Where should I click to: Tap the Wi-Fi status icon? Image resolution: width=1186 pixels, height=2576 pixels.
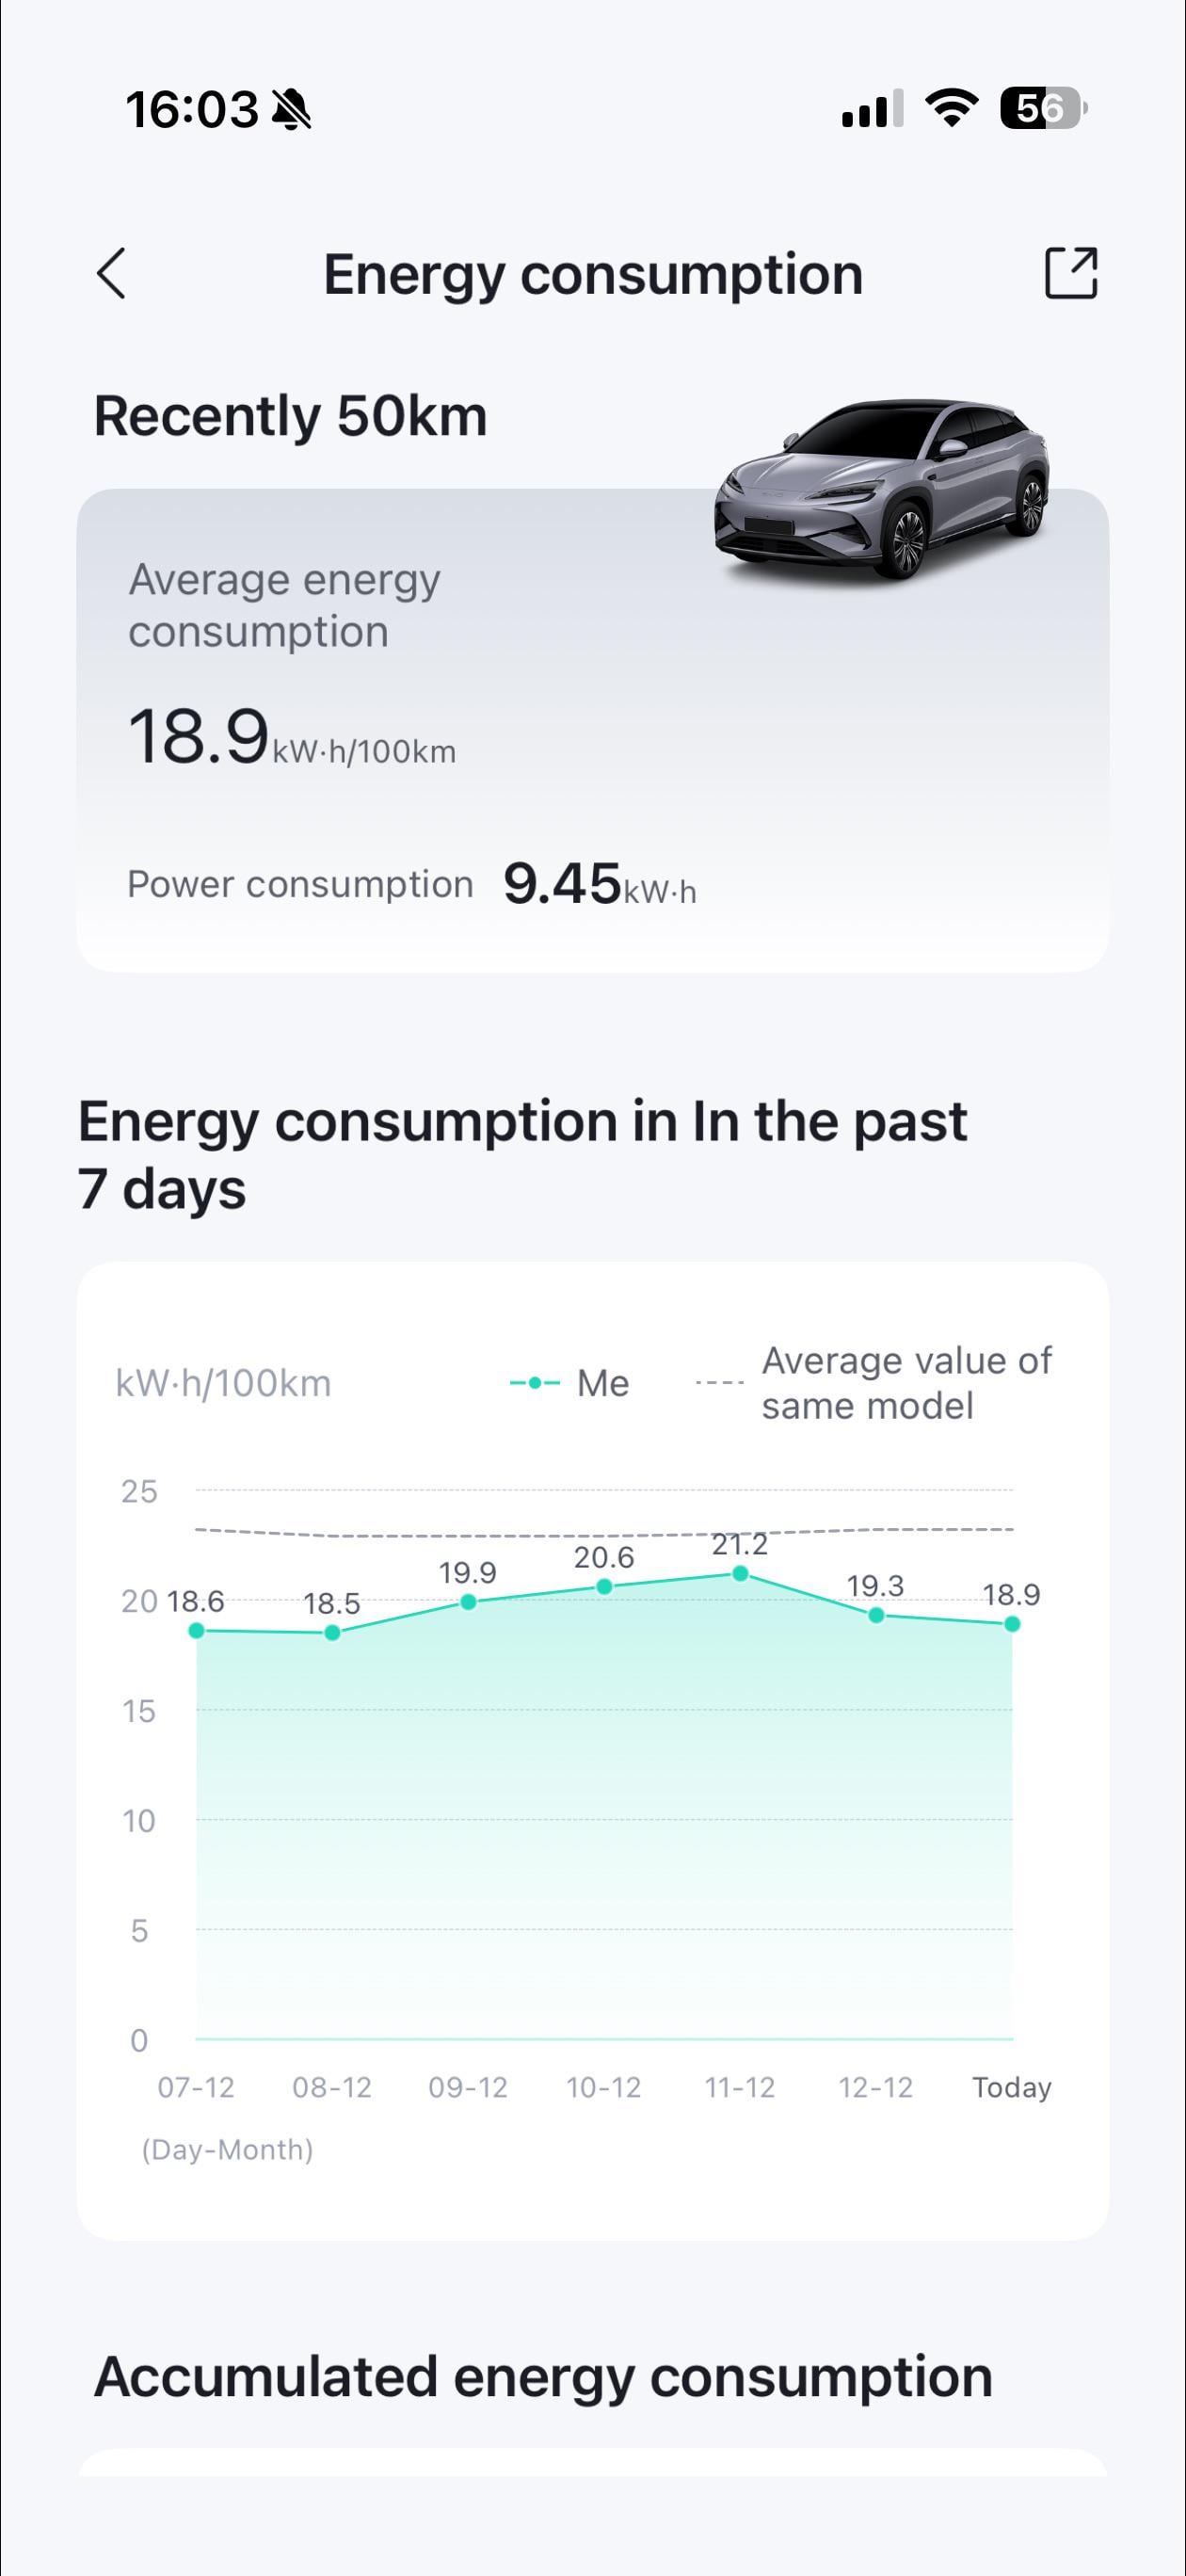point(951,108)
